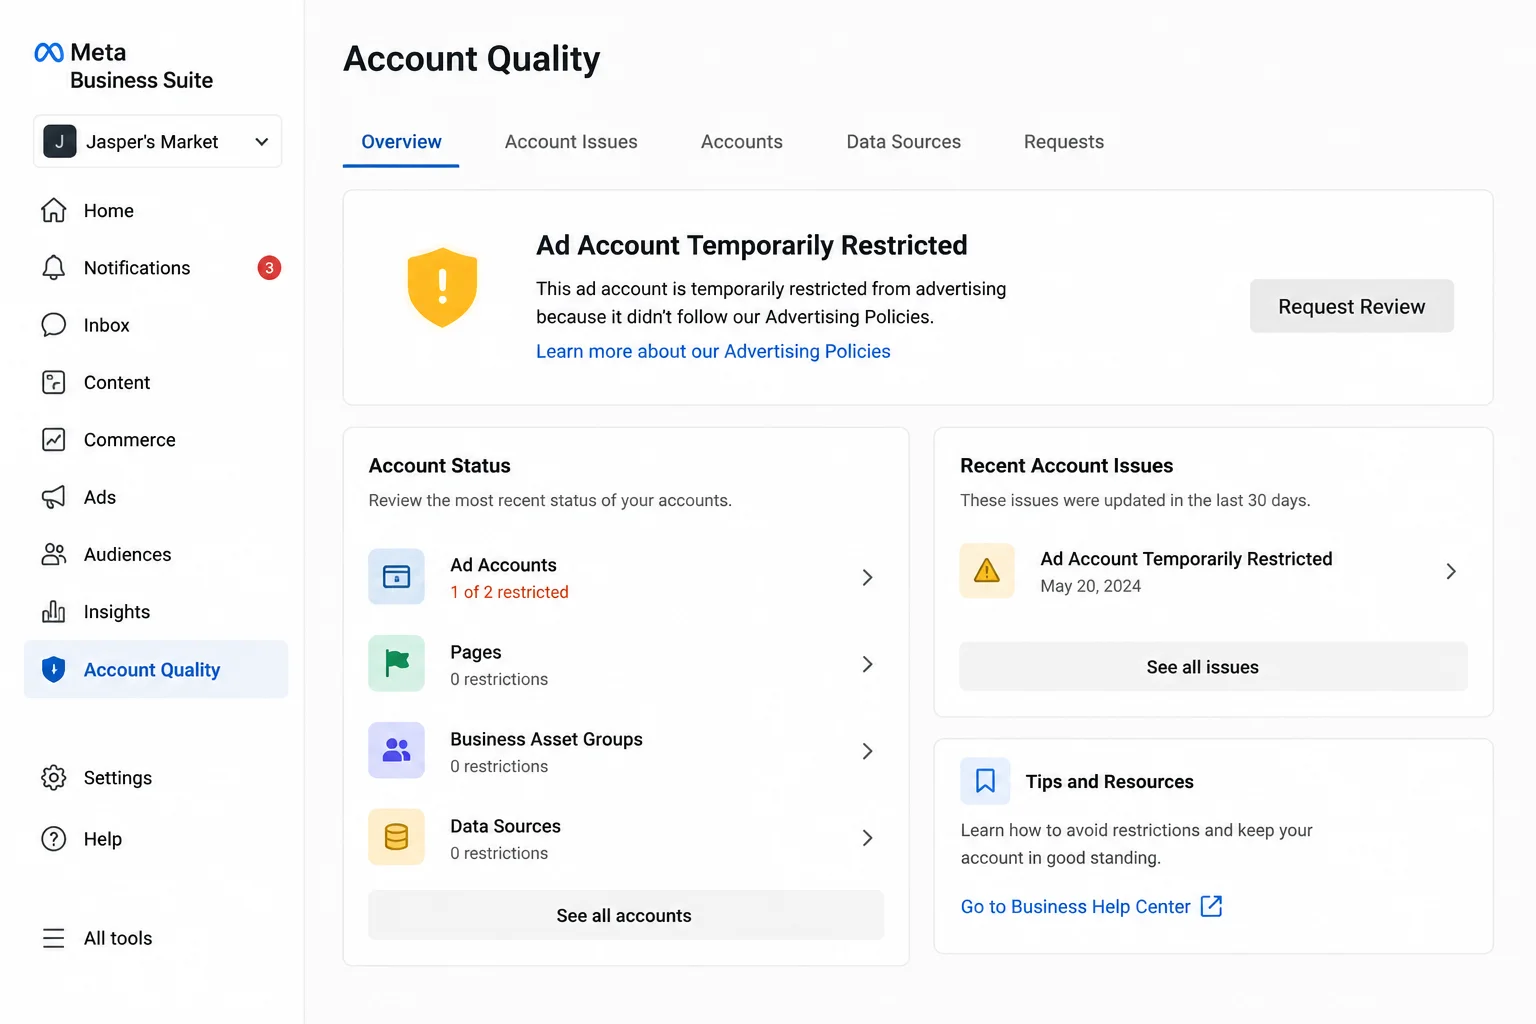Click the Business Asset Groups purple icon
Image resolution: width=1536 pixels, height=1024 pixels.
pyautogui.click(x=397, y=750)
